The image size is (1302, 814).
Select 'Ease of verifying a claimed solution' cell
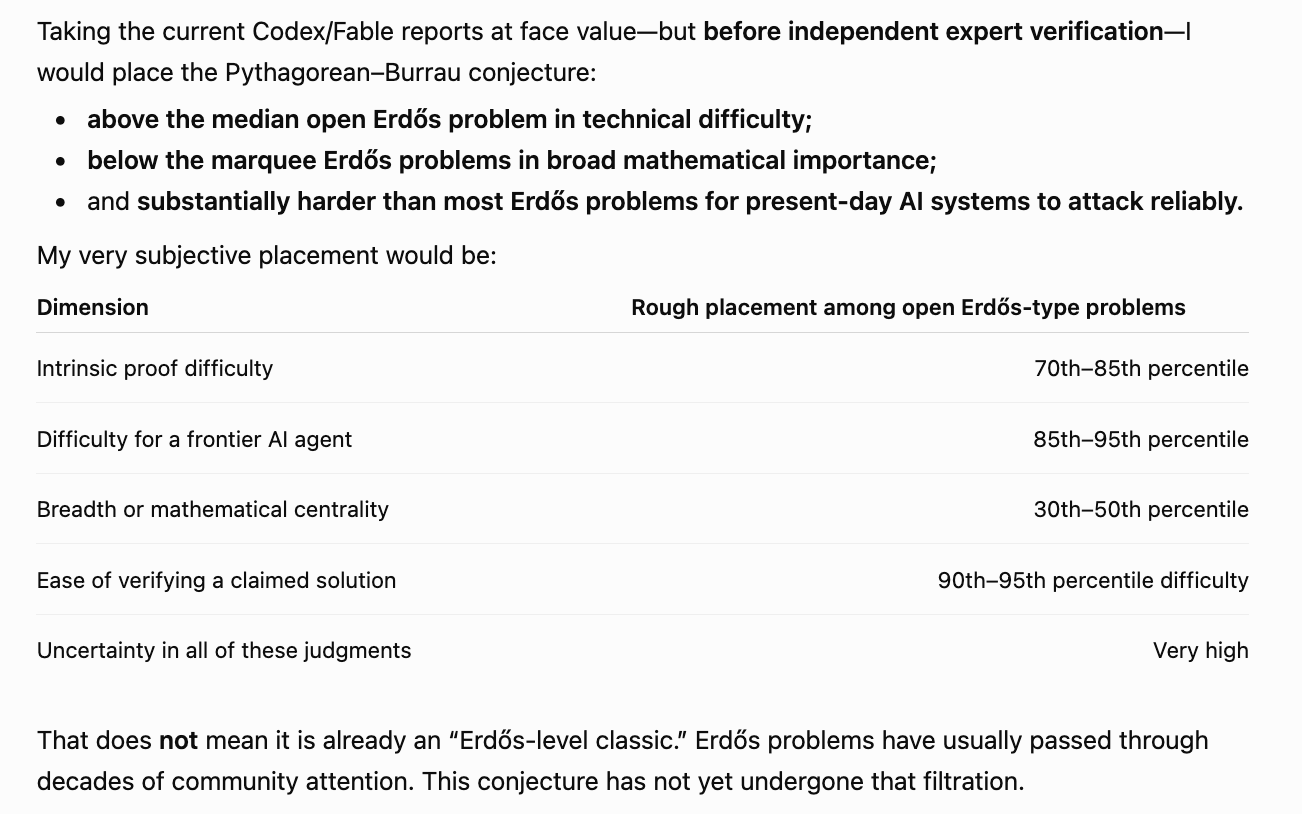coord(216,580)
